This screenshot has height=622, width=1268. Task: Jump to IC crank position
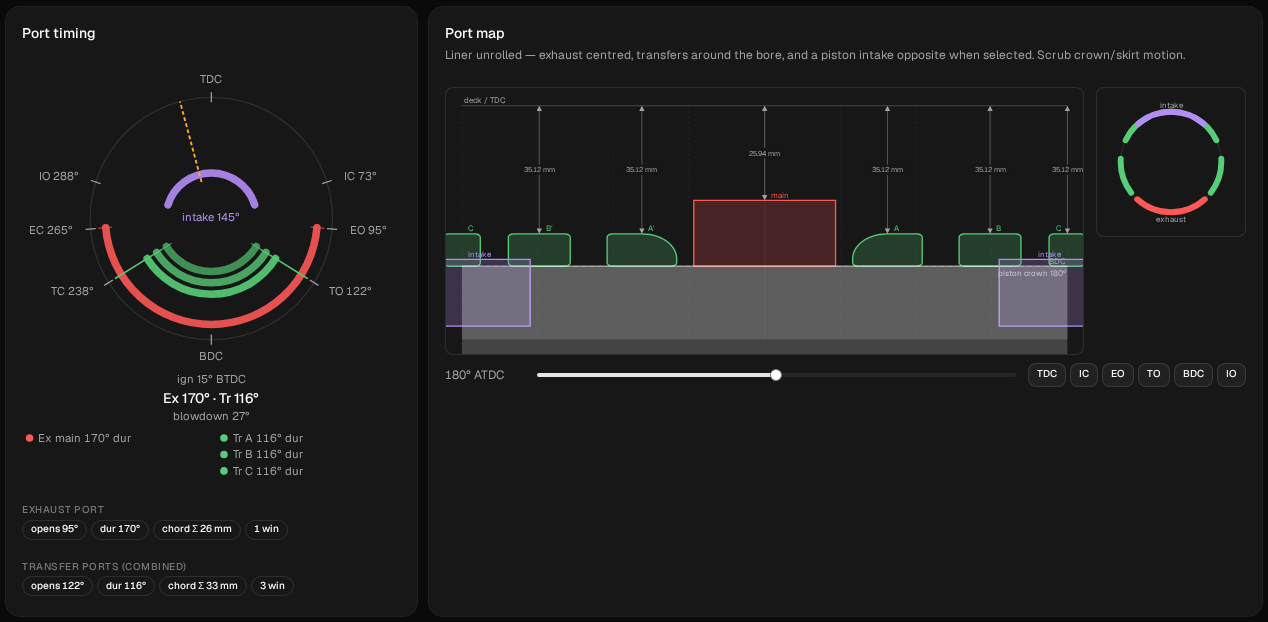[x=1084, y=374]
